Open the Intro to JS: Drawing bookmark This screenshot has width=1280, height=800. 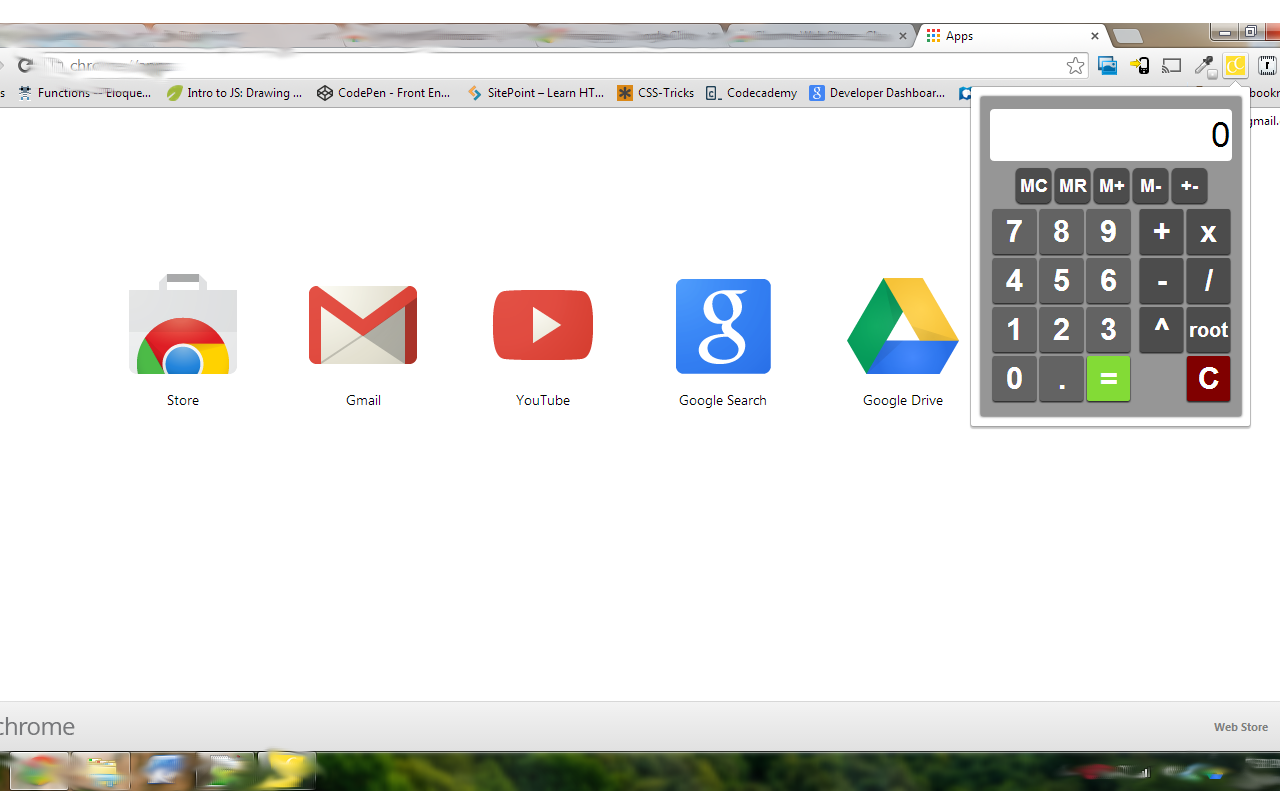pyautogui.click(x=235, y=93)
